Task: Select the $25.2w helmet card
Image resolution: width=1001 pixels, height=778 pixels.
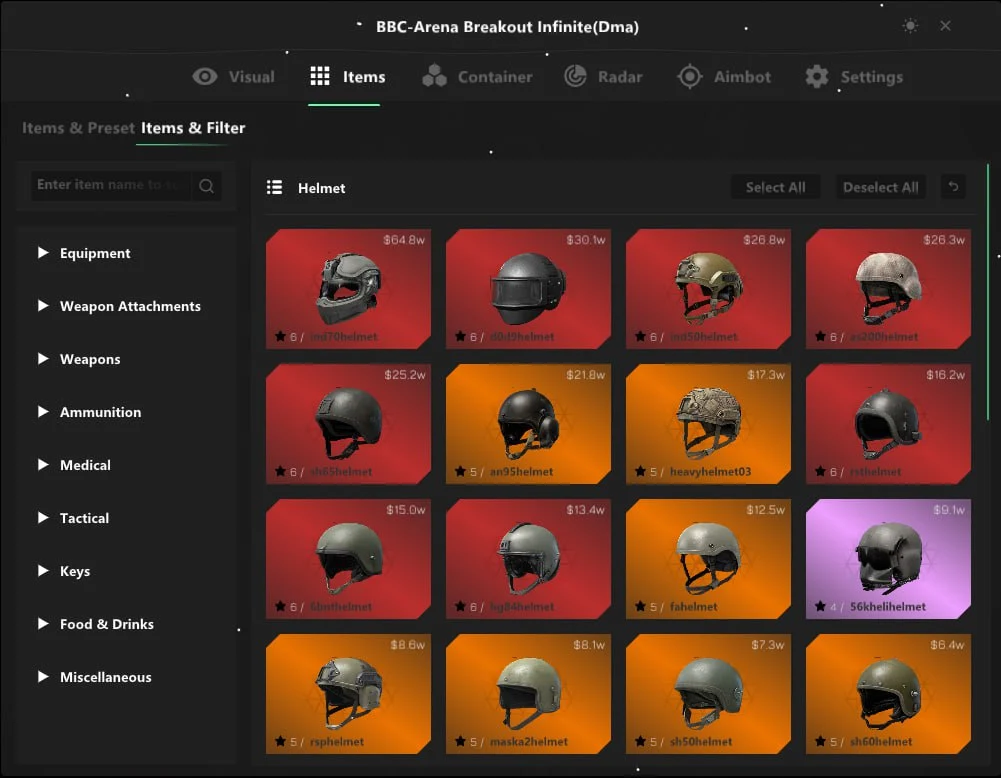Action: point(349,424)
